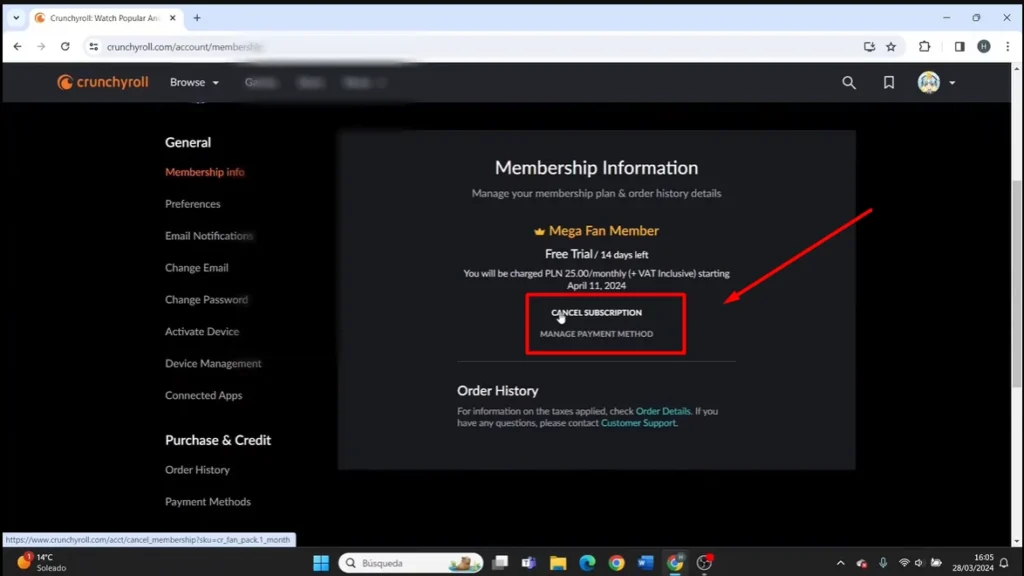Click the install app icon in address bar

tap(869, 46)
